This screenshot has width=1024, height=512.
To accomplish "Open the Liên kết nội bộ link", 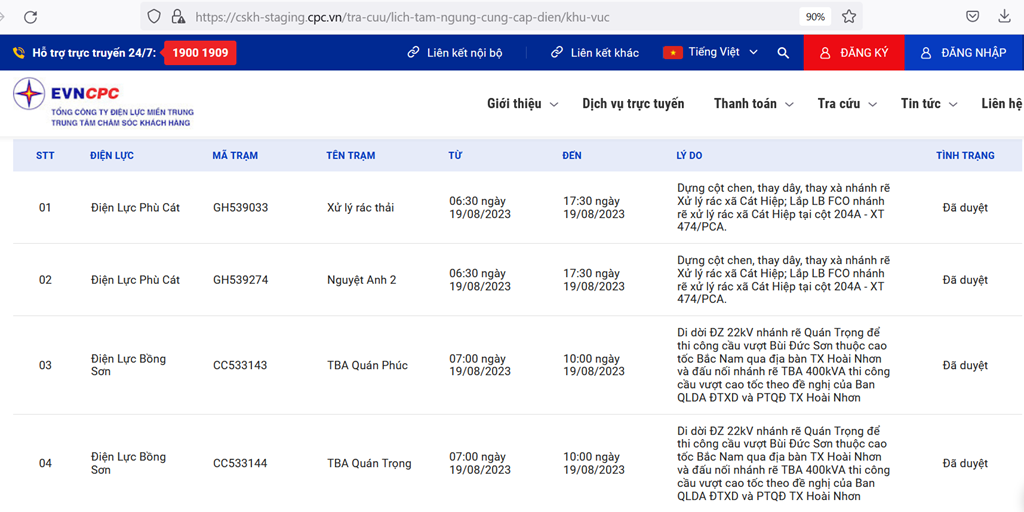I will 455,53.
